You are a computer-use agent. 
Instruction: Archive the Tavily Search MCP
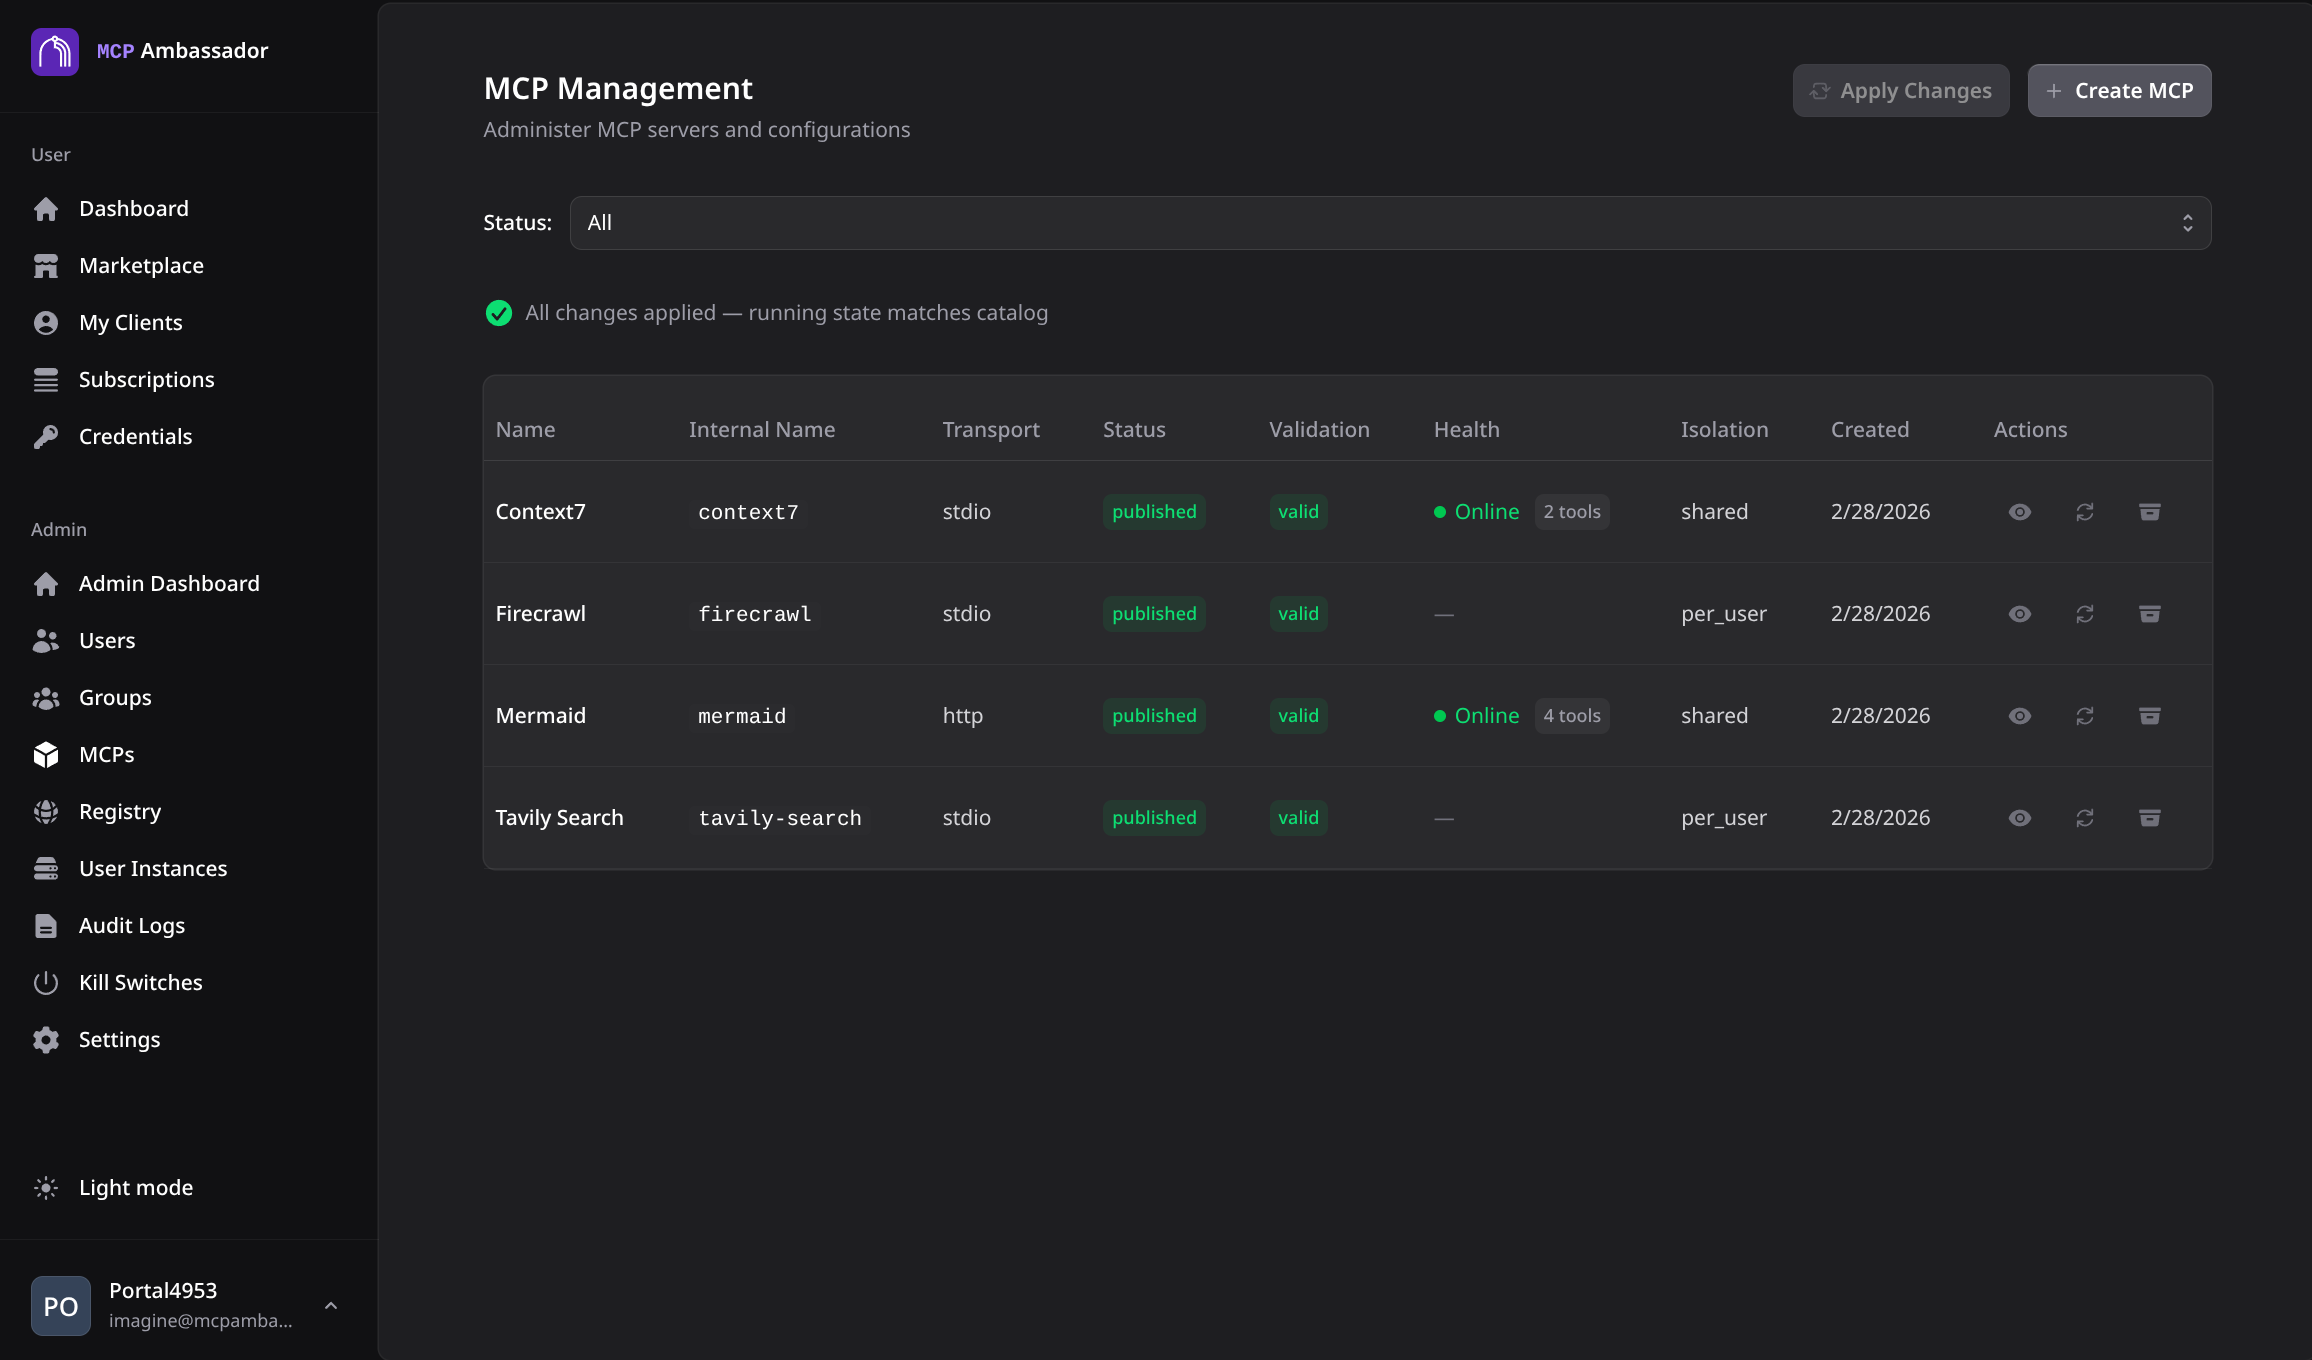2150,818
